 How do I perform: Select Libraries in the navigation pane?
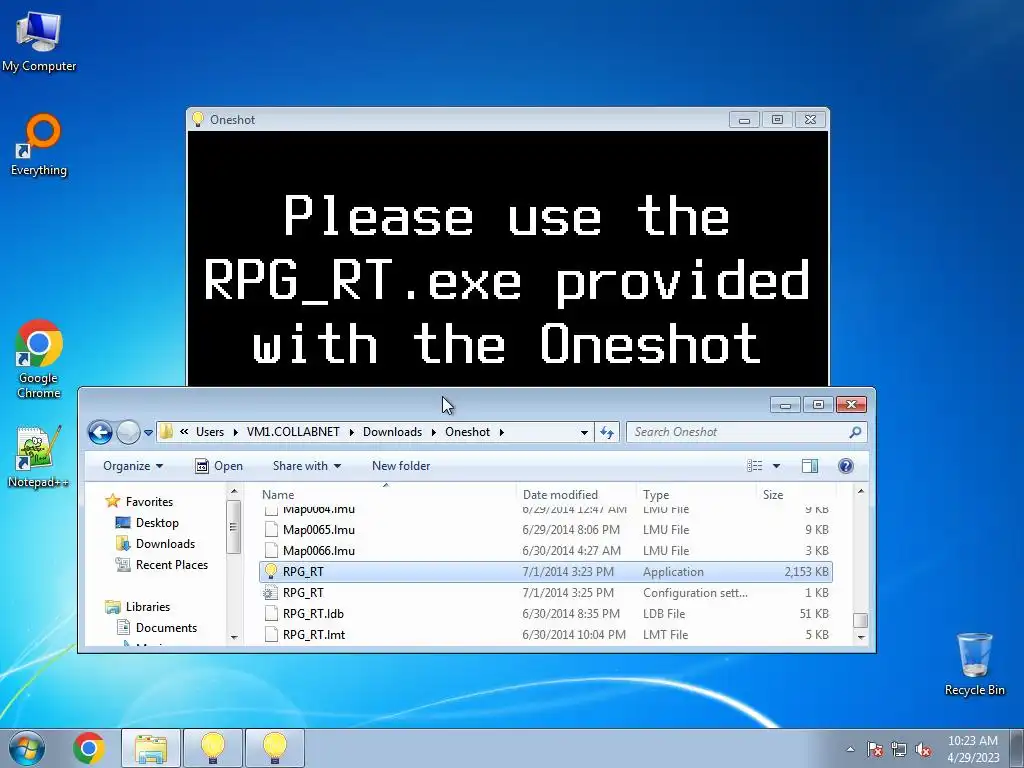(x=148, y=606)
